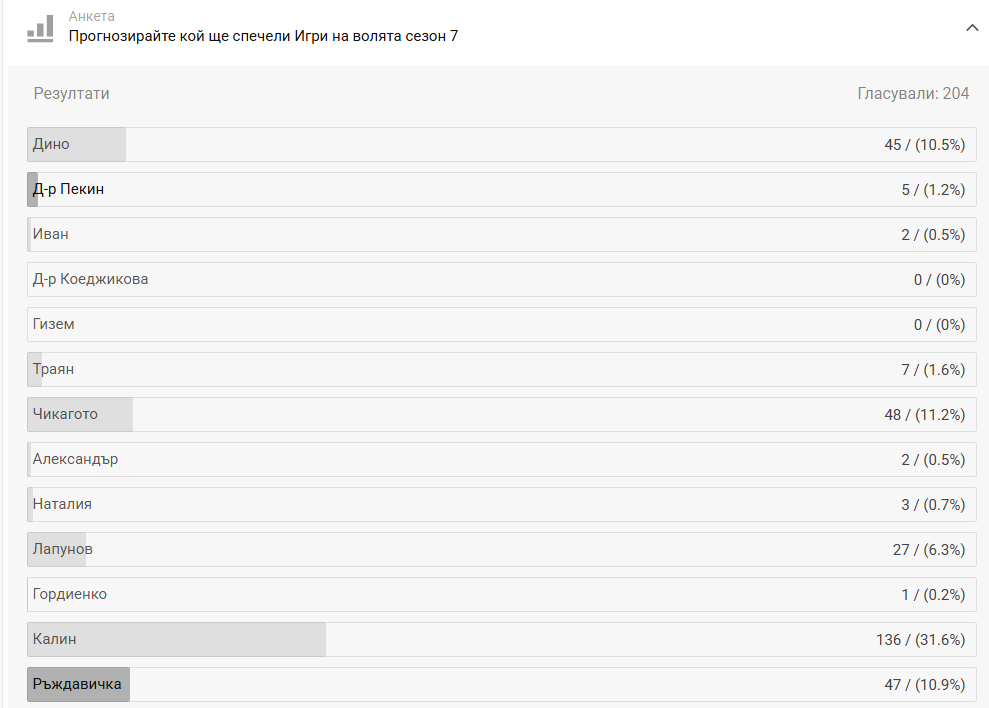Select the Д-р Пекин result row
The image size is (989, 708).
501,189
